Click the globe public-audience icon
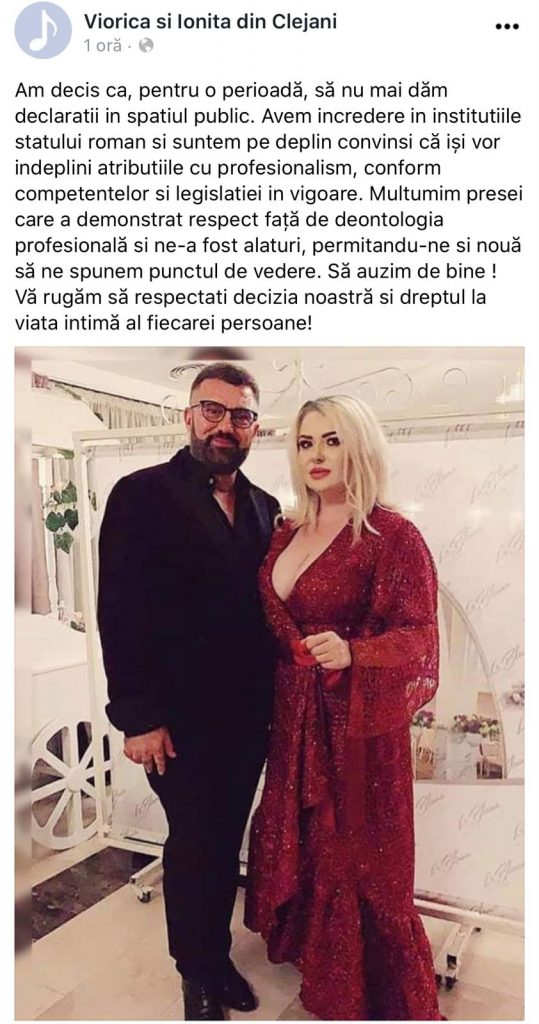Viewport: 539px width, 1024px height. 146,46
